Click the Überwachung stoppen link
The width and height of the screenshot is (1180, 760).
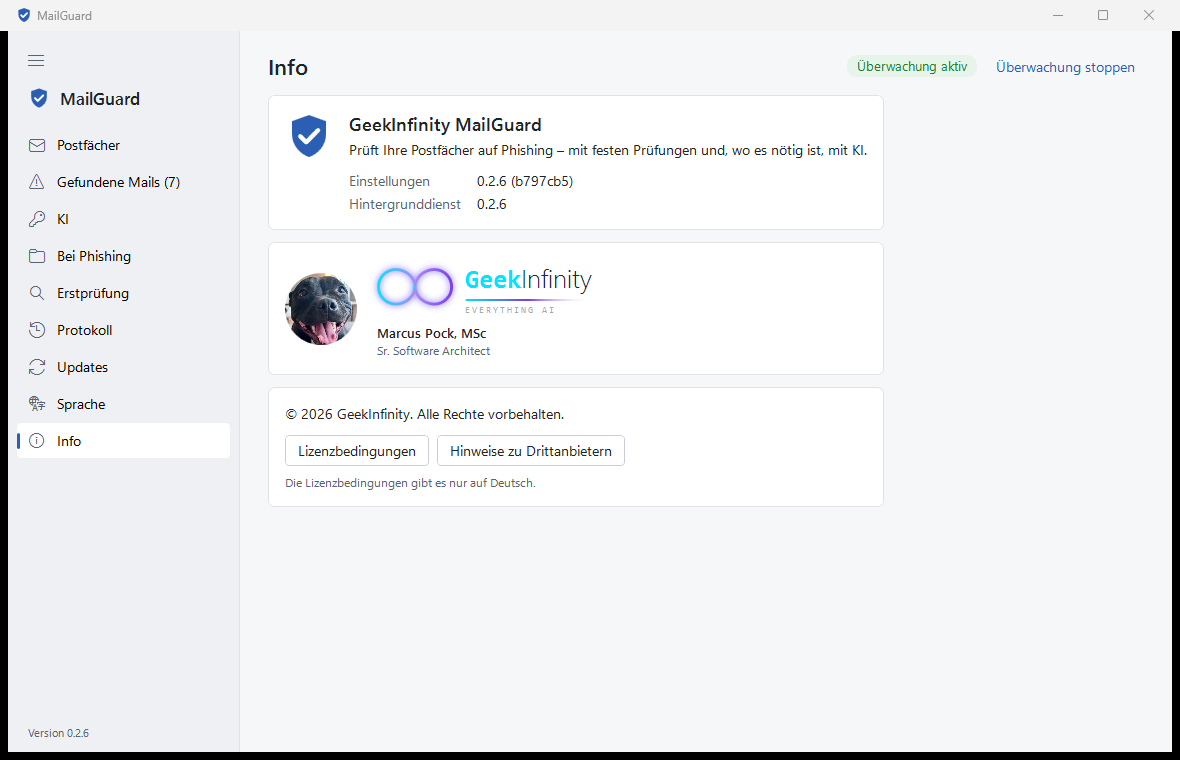[x=1065, y=67]
